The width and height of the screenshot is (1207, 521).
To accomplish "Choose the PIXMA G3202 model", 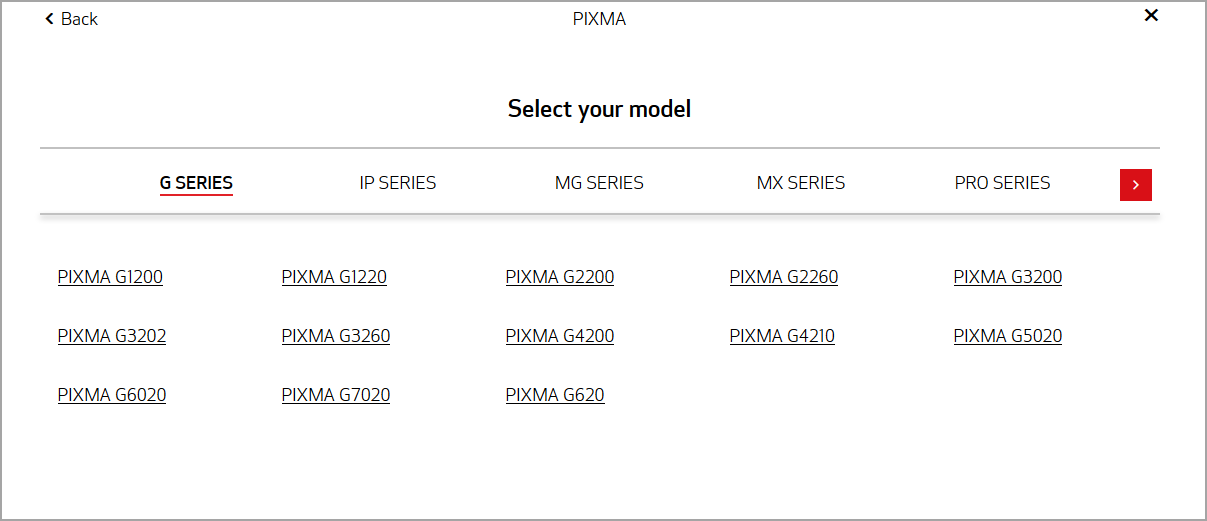I will [x=112, y=336].
